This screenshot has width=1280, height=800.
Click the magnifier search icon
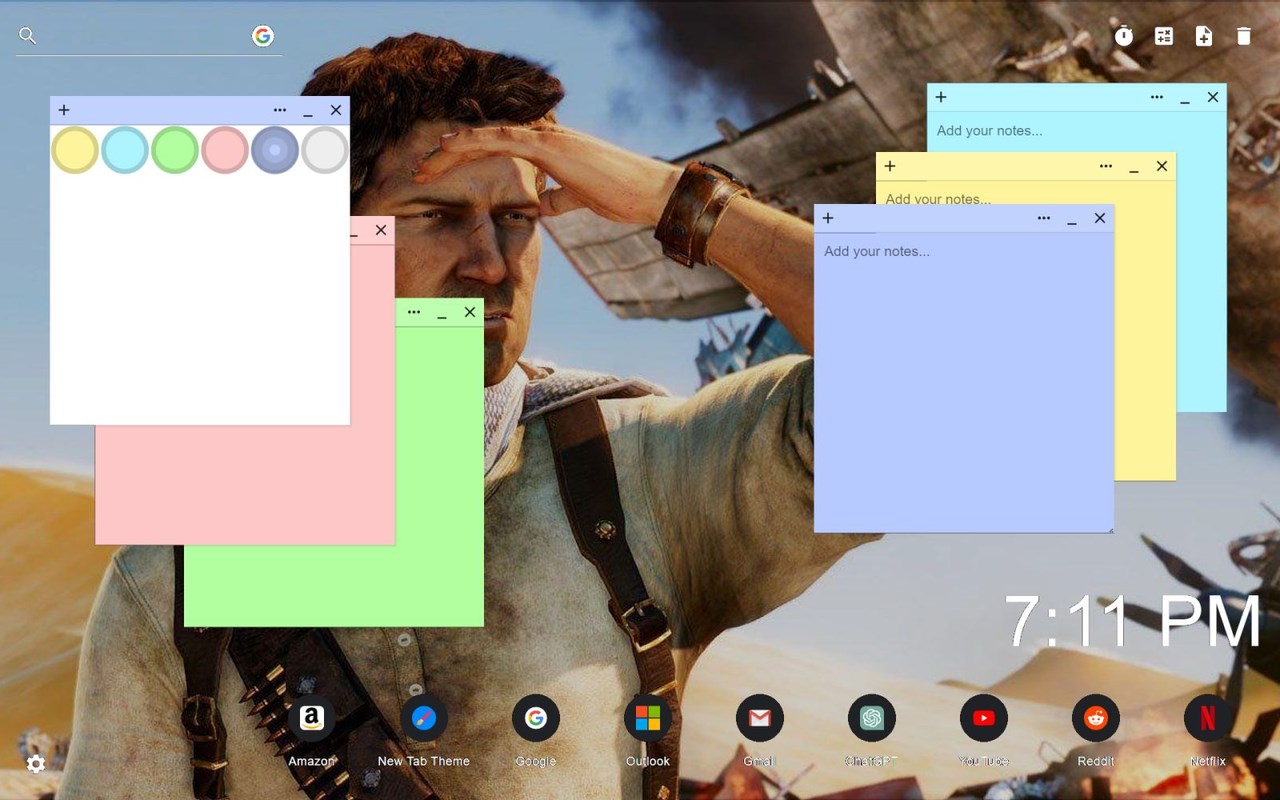pyautogui.click(x=28, y=36)
